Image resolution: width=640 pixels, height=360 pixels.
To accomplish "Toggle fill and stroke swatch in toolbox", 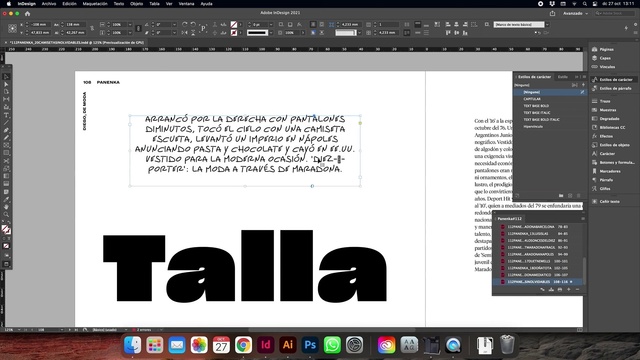I will tap(6, 230).
